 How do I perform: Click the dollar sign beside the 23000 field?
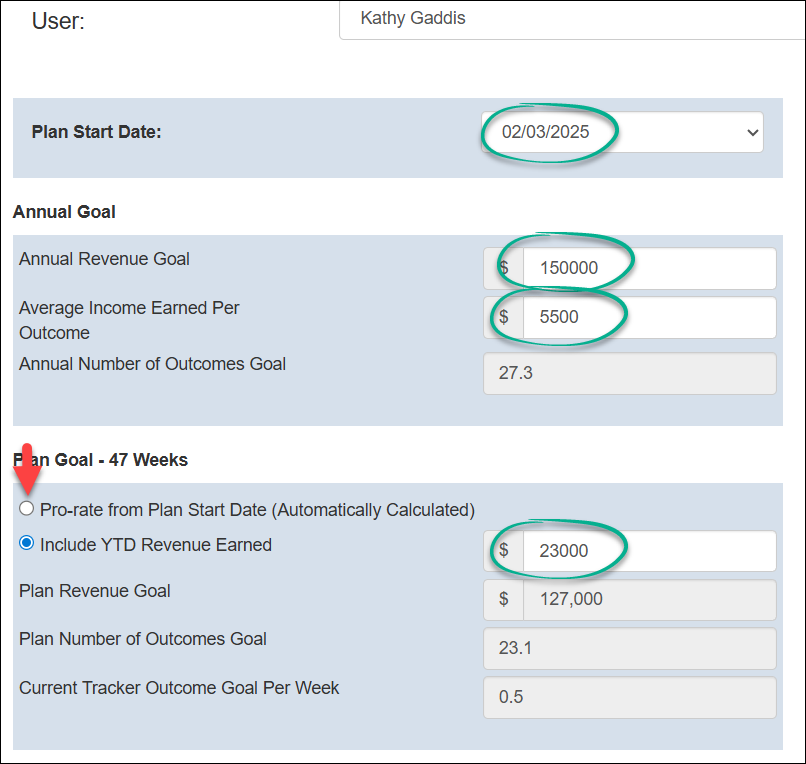pyautogui.click(x=504, y=551)
